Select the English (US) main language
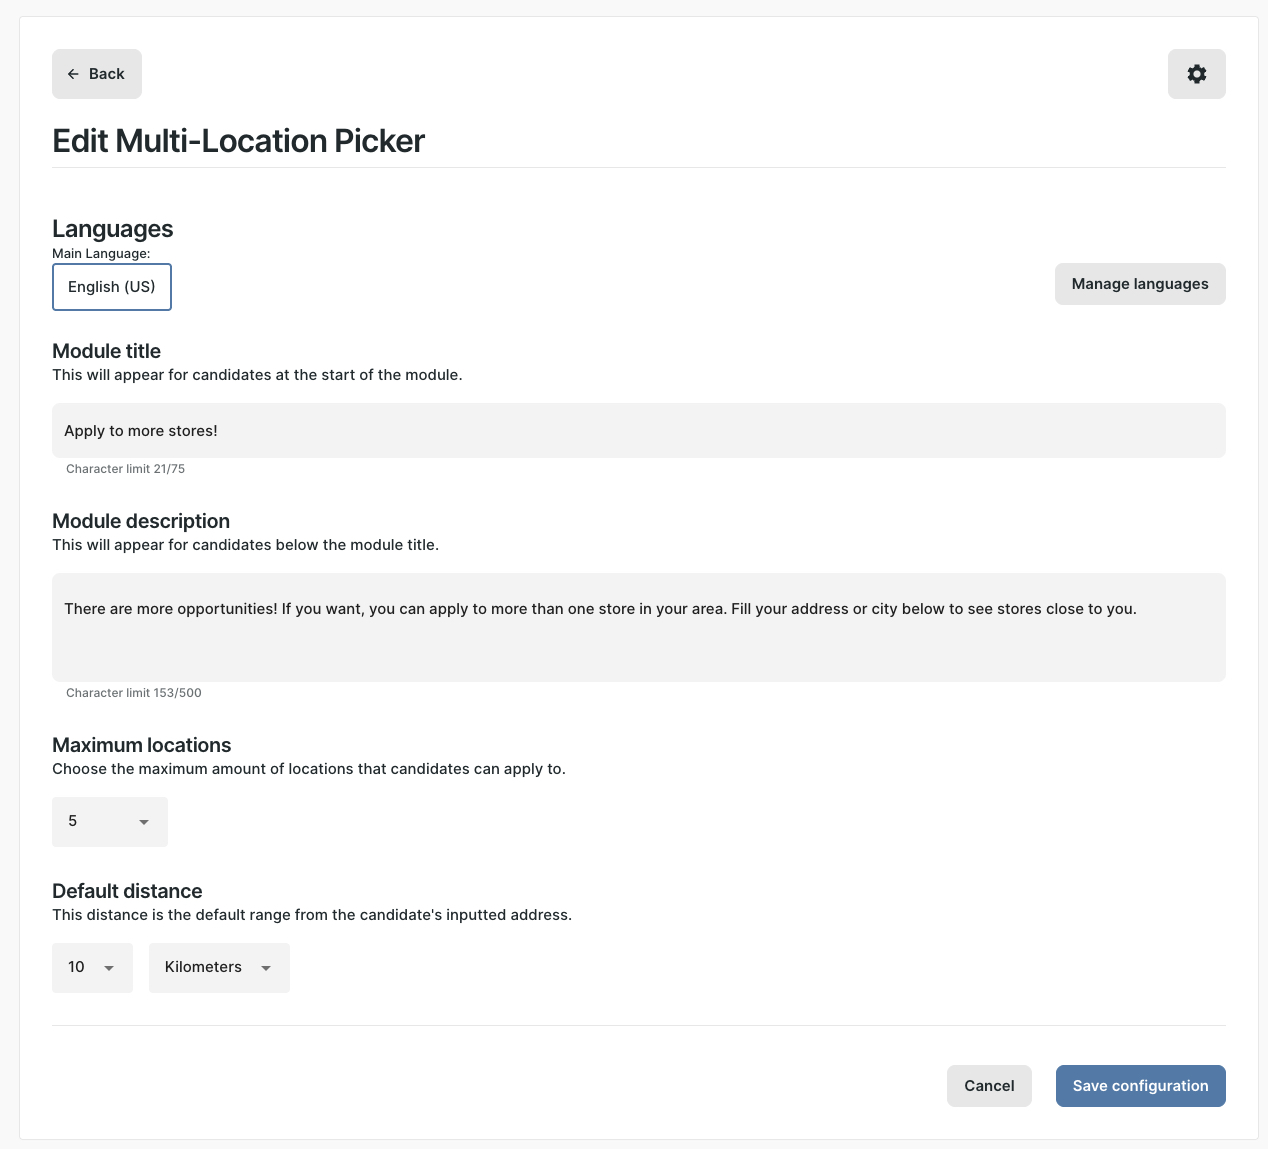Image resolution: width=1268 pixels, height=1149 pixels. click(x=112, y=287)
